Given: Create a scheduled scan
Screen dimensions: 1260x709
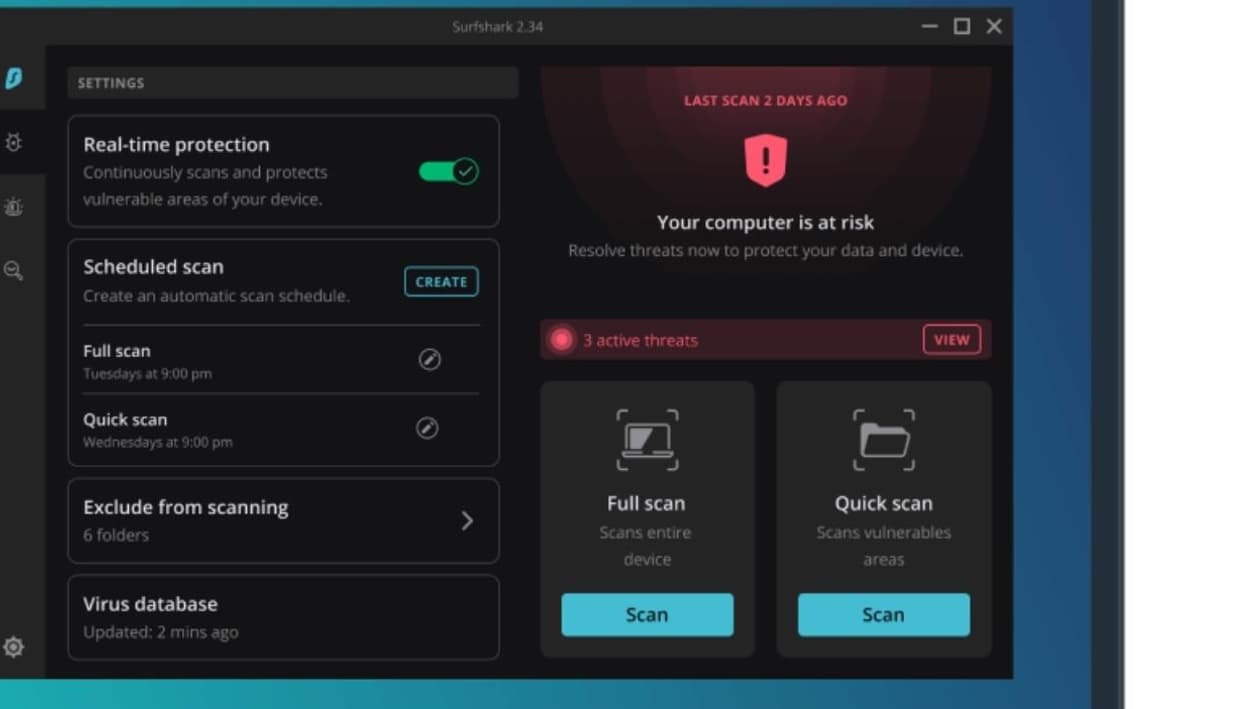Looking at the screenshot, I should tap(441, 282).
